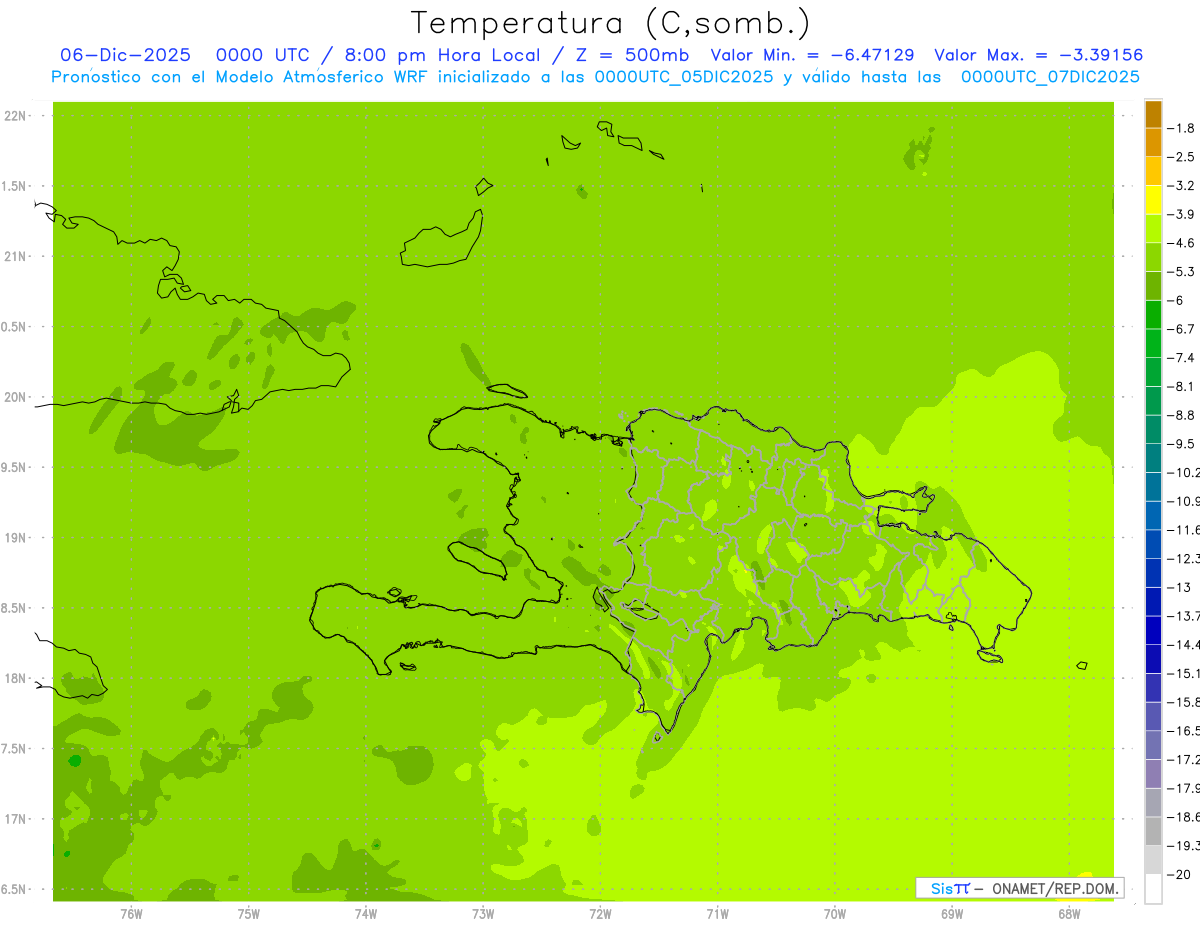Click the '-1.8' legend value
This screenshot has height=927, width=1200.
pos(1182,128)
